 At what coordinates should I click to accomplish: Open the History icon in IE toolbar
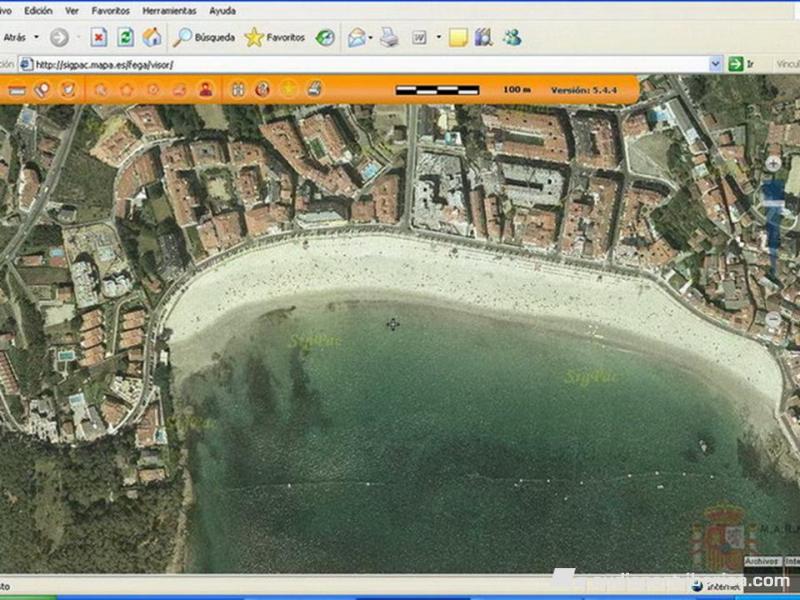click(325, 38)
